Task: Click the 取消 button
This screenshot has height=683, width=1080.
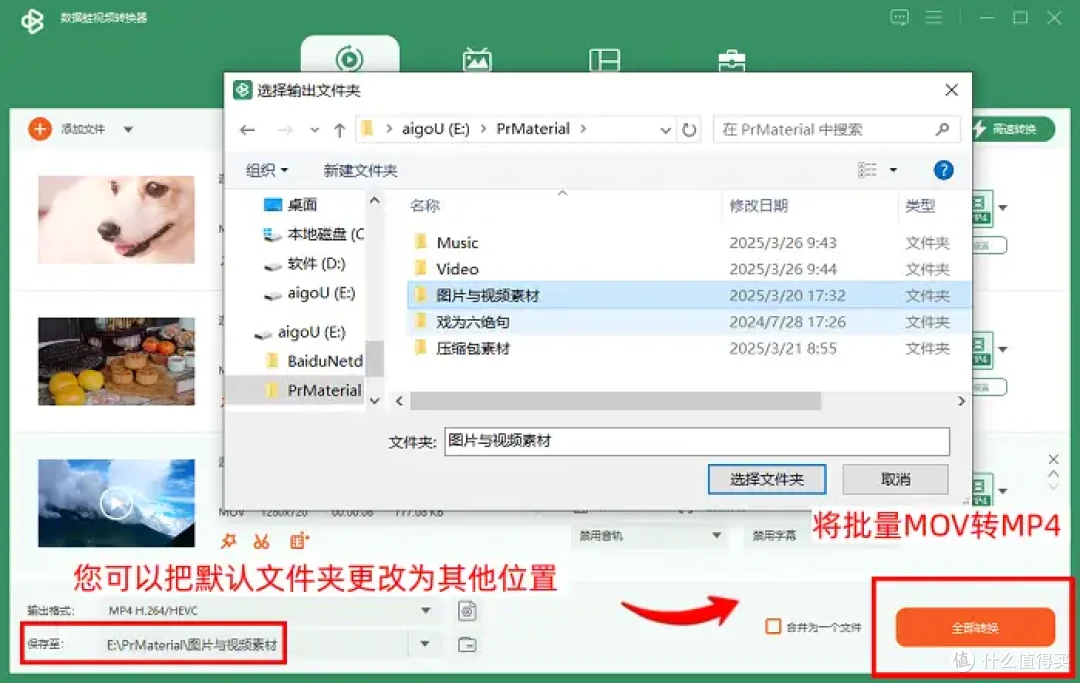Action: [x=895, y=479]
